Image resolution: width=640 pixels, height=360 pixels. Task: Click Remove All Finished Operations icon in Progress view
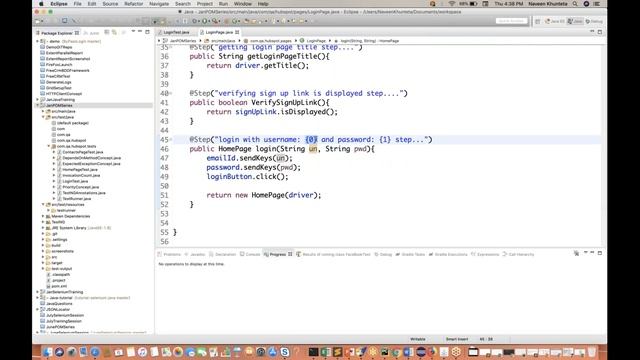coord(576,253)
